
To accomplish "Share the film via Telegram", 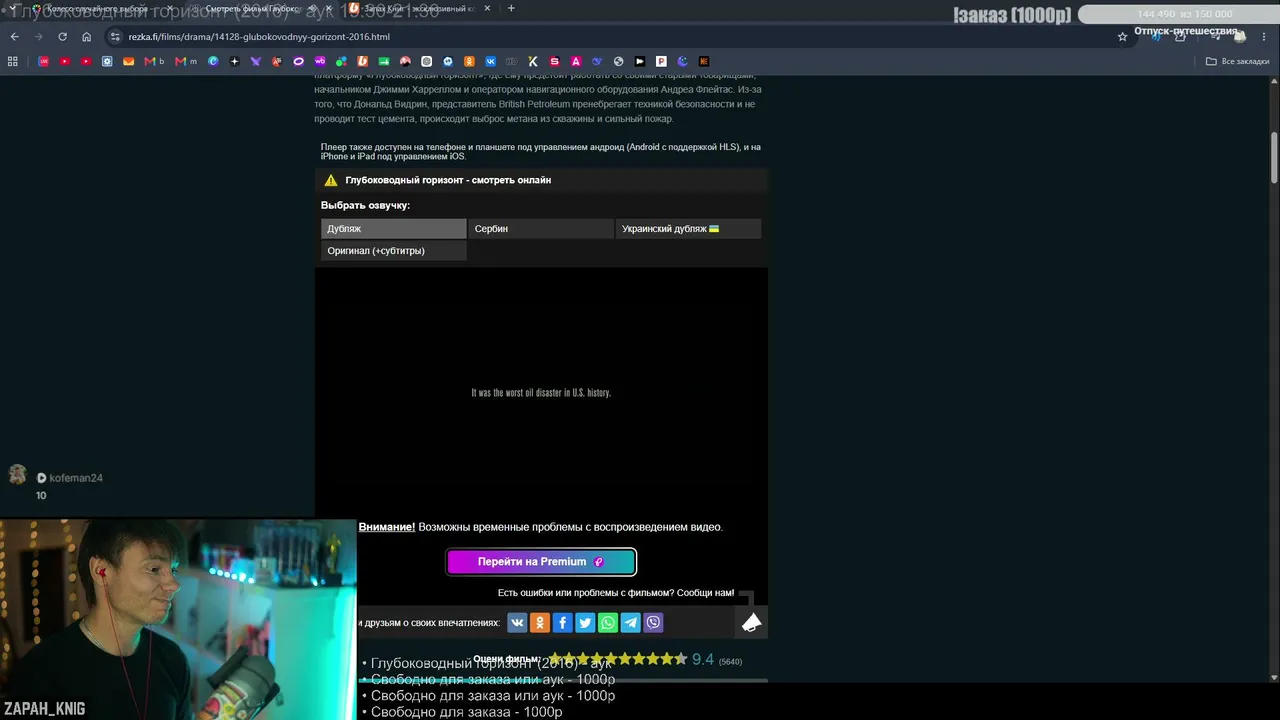I will pyautogui.click(x=631, y=623).
